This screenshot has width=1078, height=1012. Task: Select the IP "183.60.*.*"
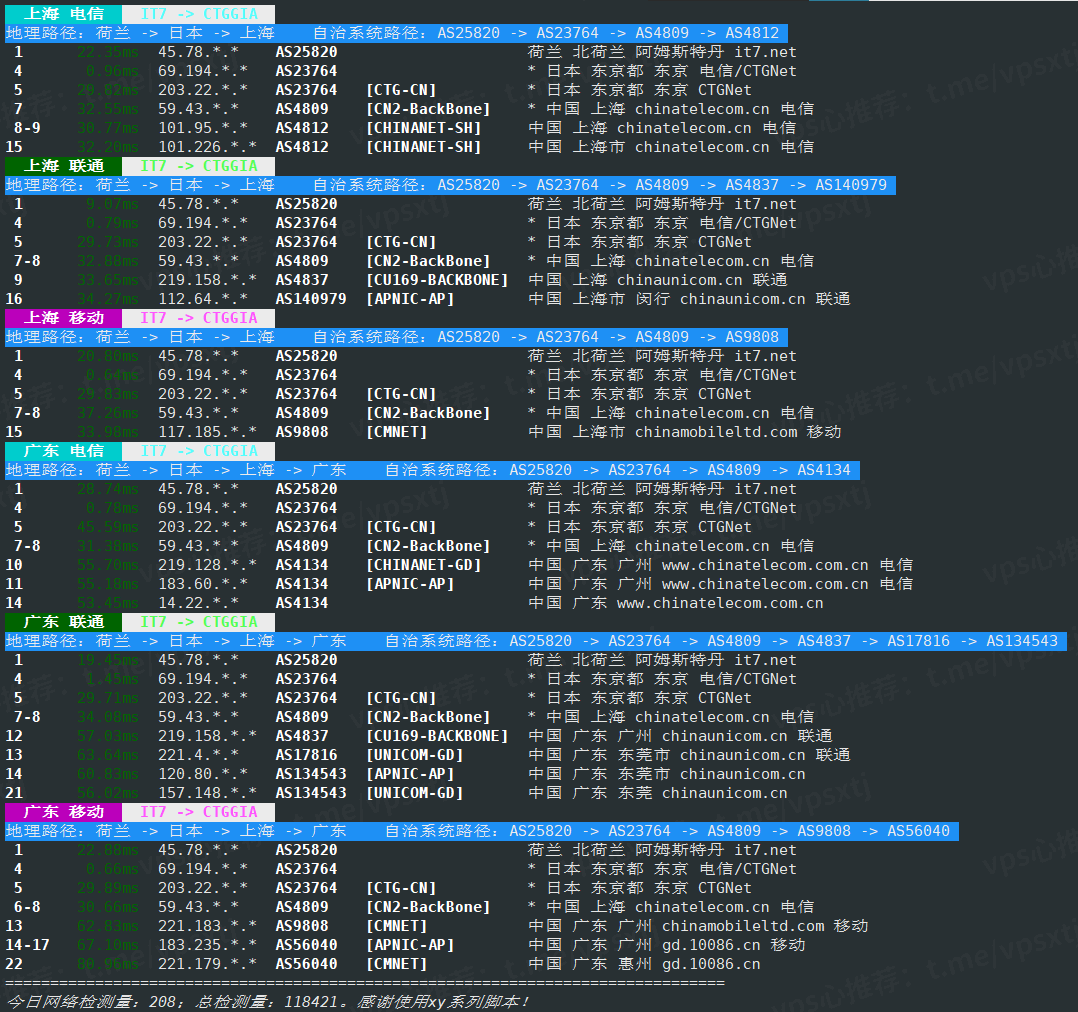point(203,584)
